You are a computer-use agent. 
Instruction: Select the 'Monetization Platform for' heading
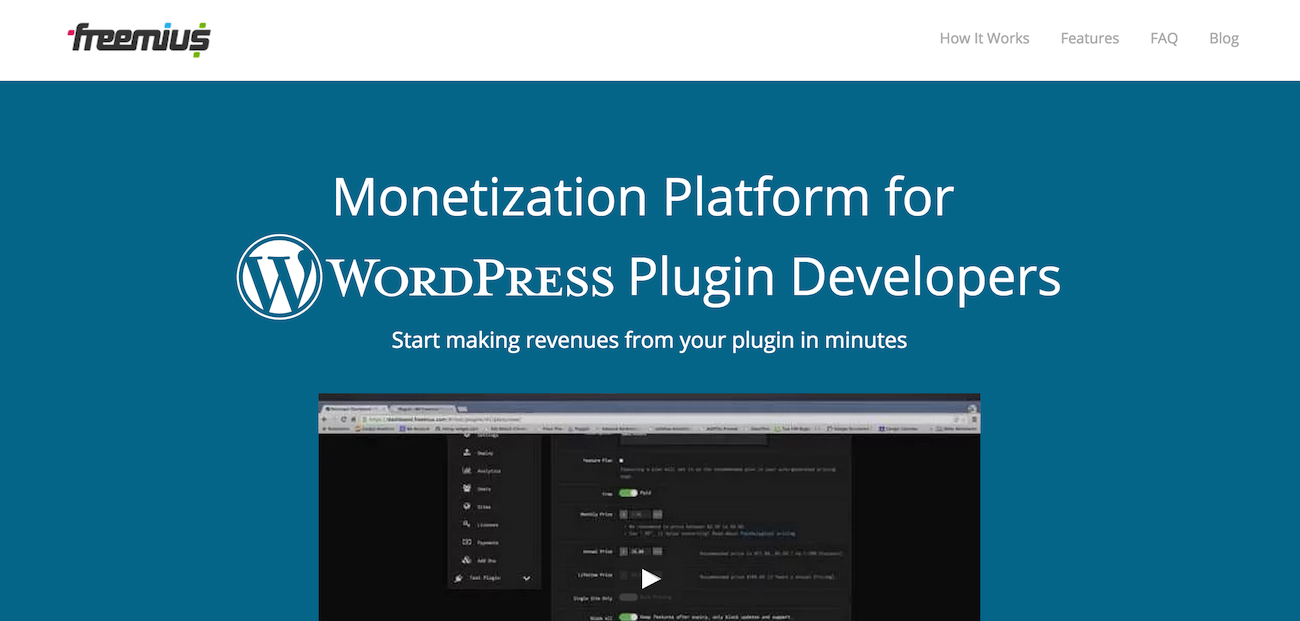click(643, 197)
